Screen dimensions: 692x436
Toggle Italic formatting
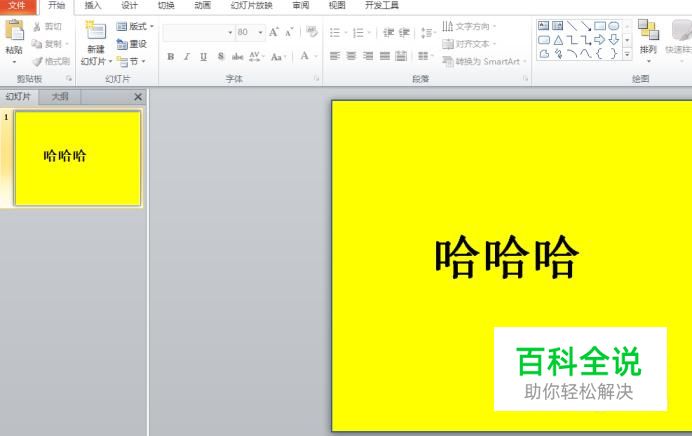187,56
